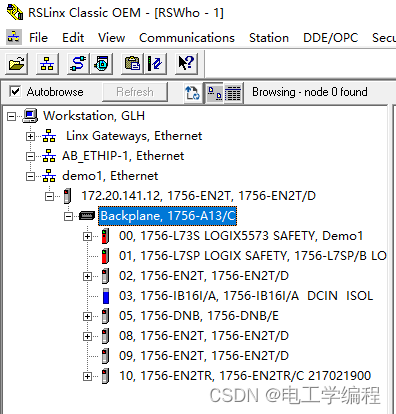Select 'demo1, Ethernet' driver
Screen dimensions: 396x414
coord(110,176)
